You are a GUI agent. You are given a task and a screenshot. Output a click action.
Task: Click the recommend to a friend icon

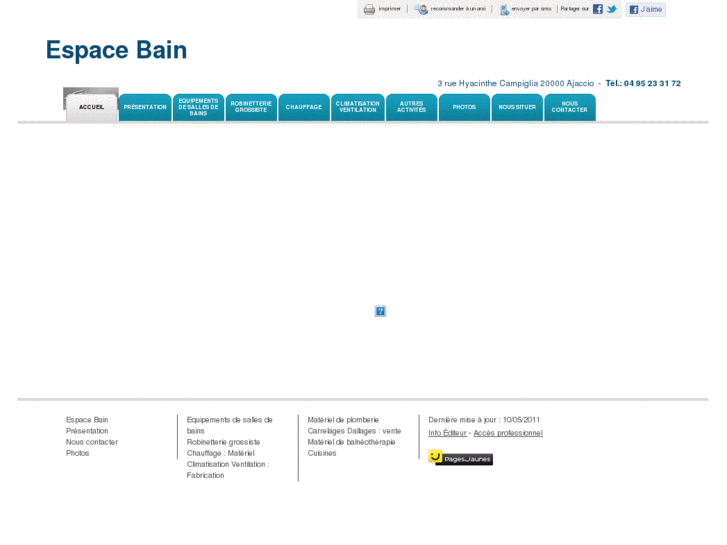coord(421,9)
